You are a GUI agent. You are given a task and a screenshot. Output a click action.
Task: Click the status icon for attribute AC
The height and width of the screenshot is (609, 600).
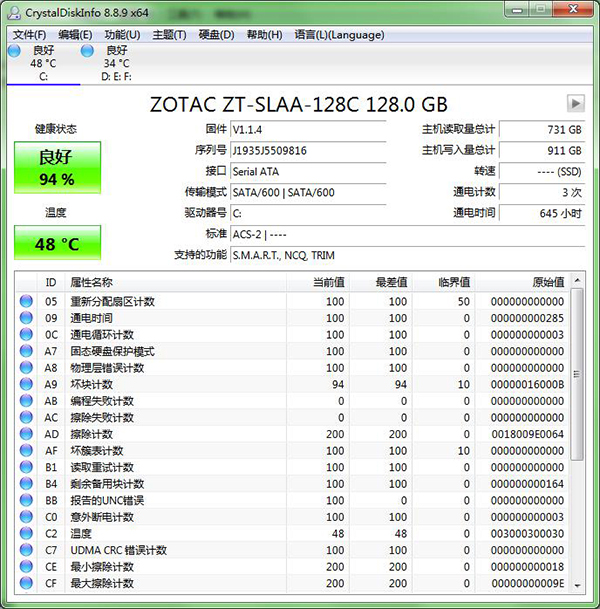[x=26, y=417]
